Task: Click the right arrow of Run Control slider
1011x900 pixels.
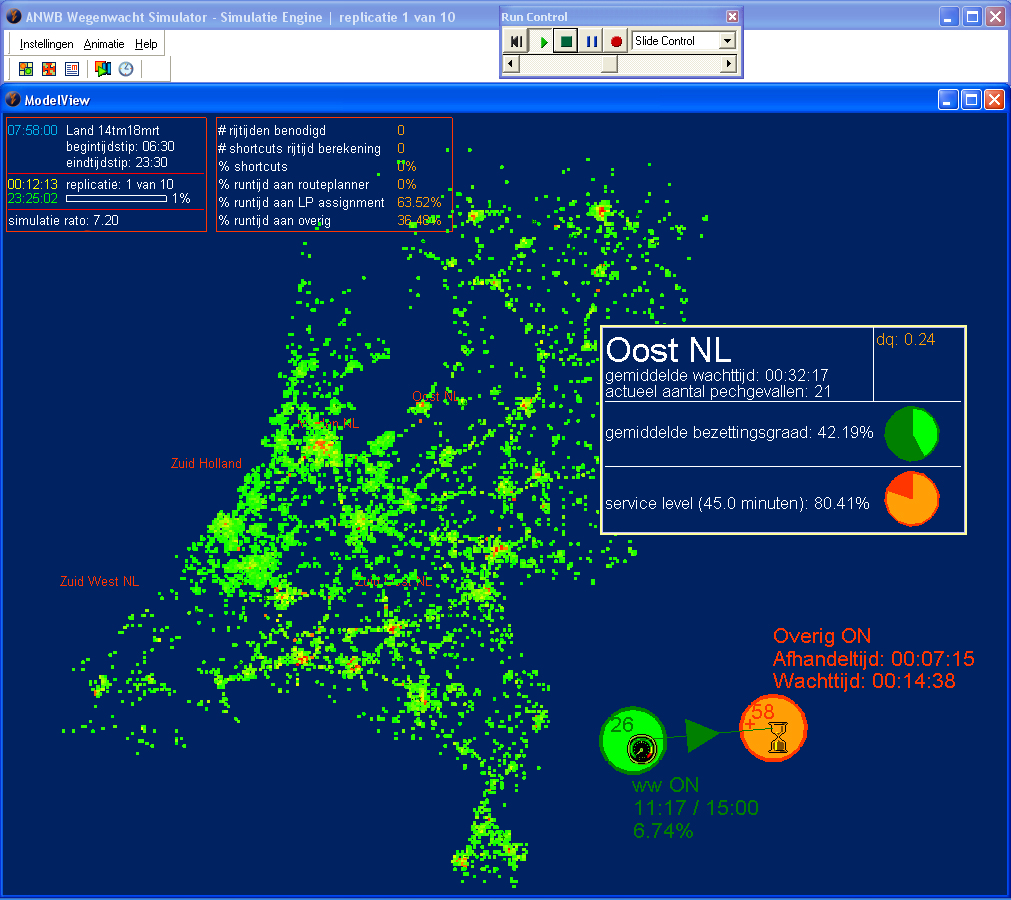Action: pyautogui.click(x=729, y=64)
